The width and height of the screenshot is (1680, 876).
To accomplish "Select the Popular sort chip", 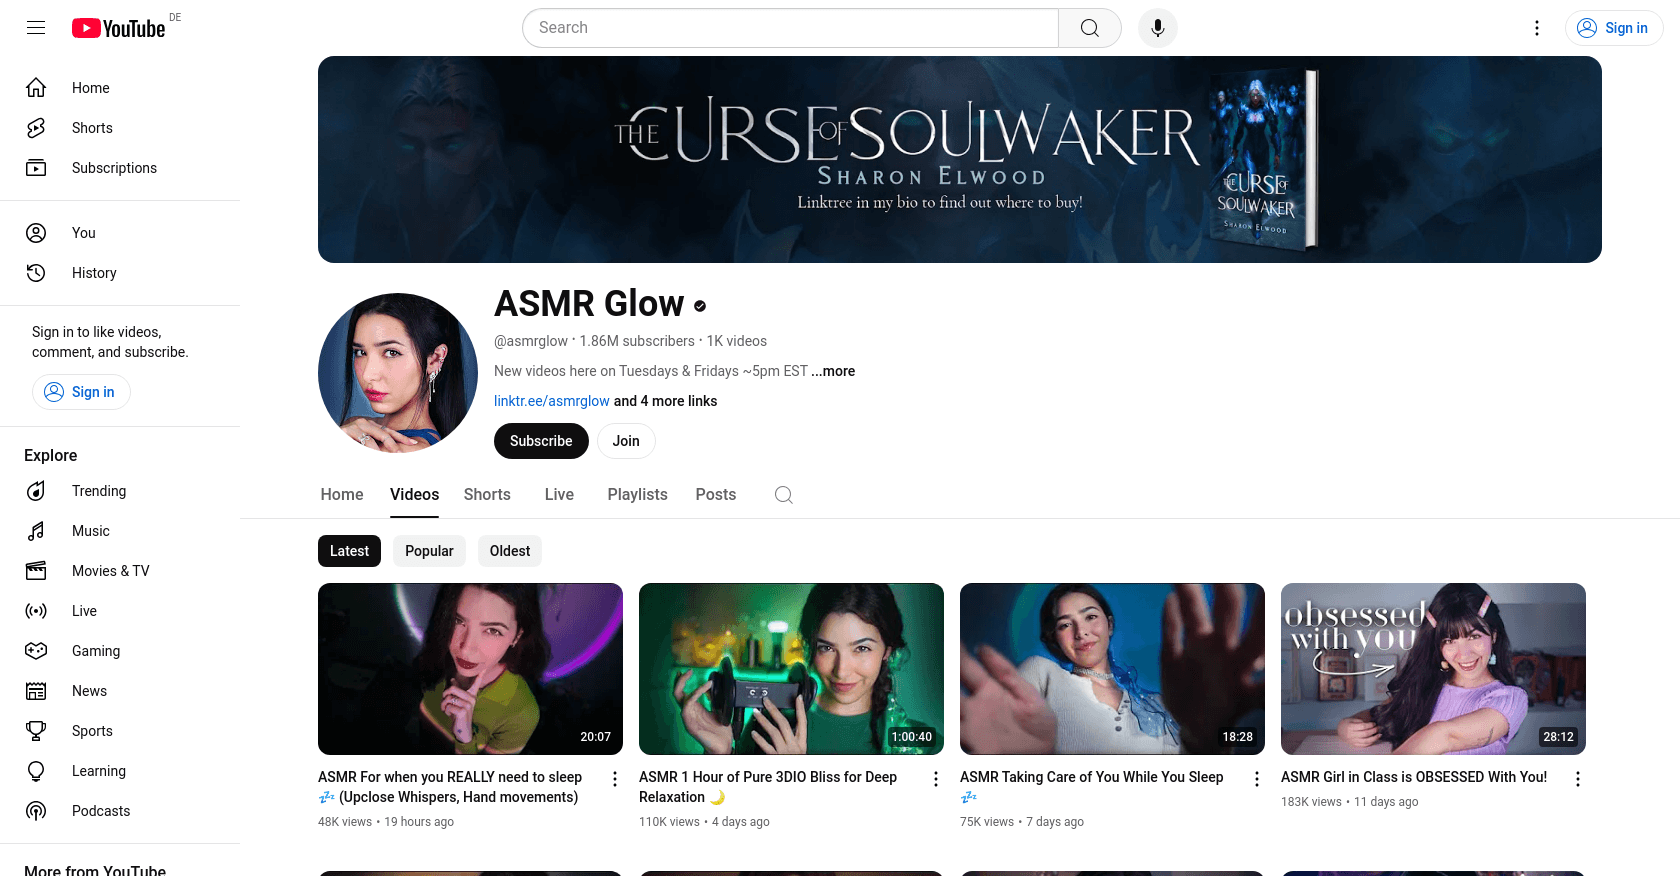I will click(x=429, y=551).
